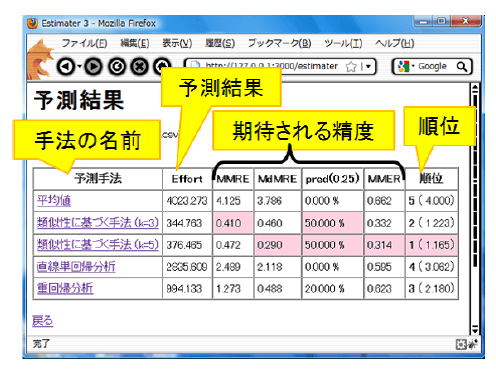This screenshot has height=374, width=496.
Task: Open the 履歴(S) menu
Action: 220,43
